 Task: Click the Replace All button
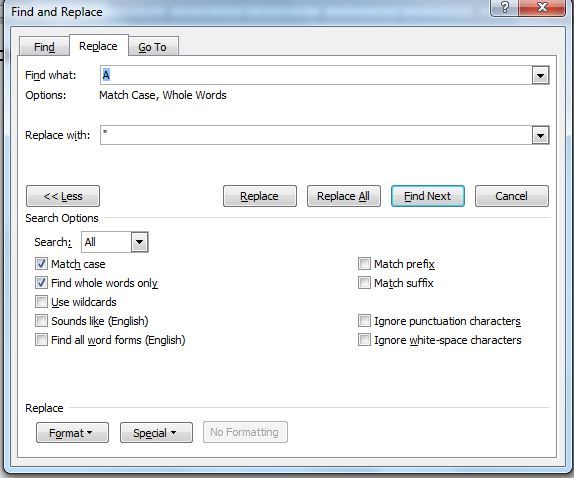coord(344,196)
